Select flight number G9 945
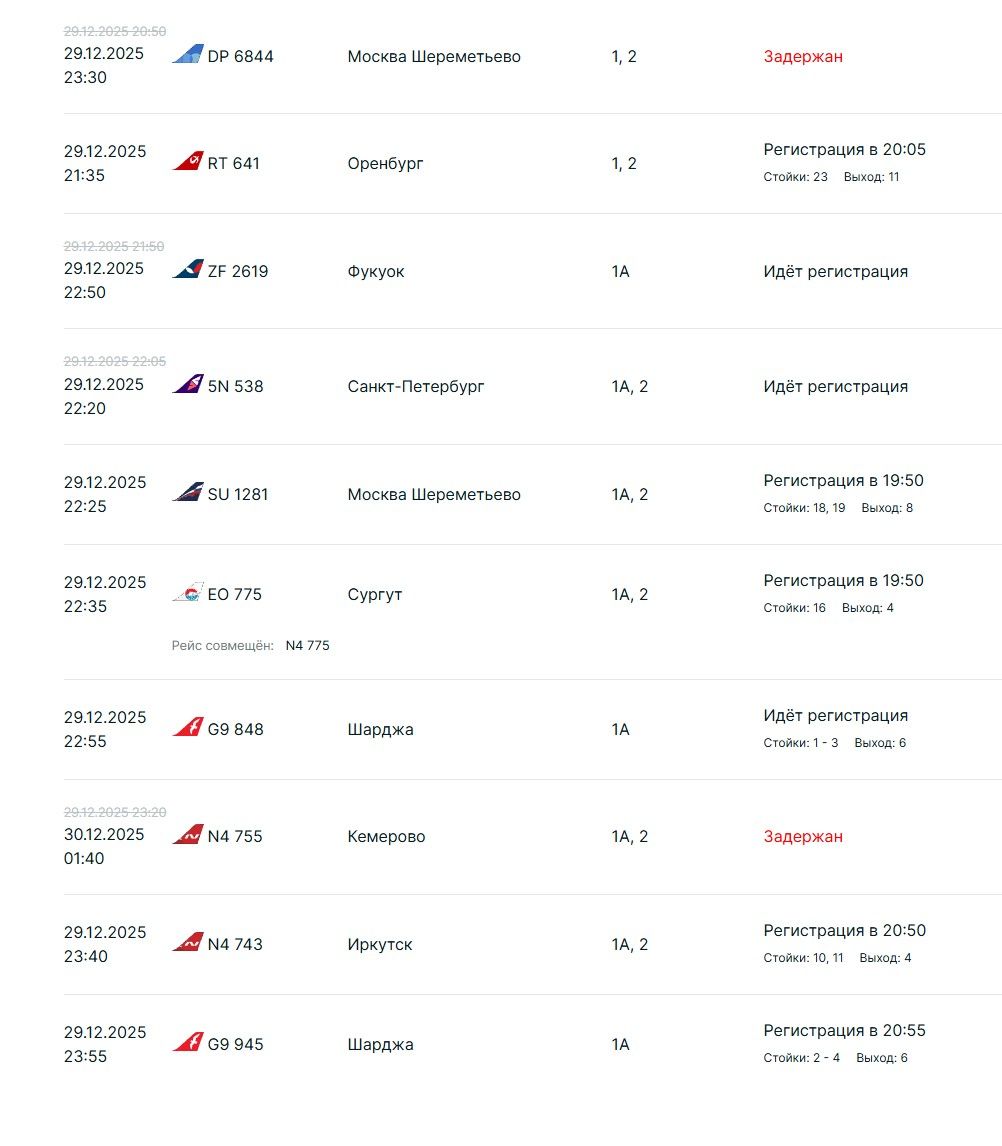1002x1146 pixels. (236, 1044)
